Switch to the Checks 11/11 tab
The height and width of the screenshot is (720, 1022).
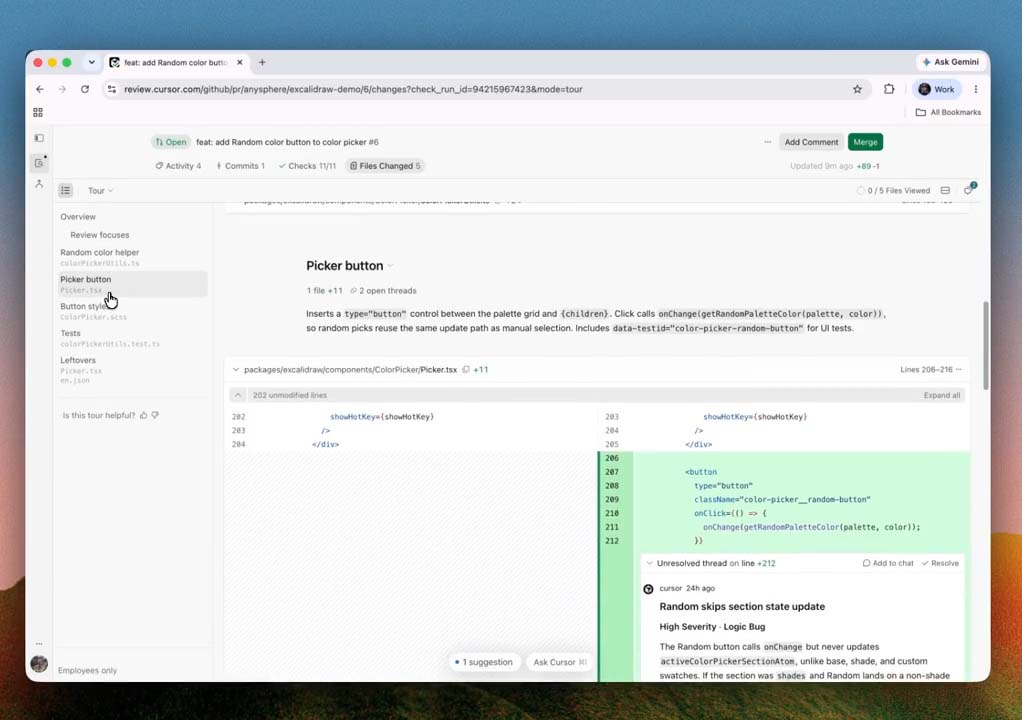pos(307,166)
